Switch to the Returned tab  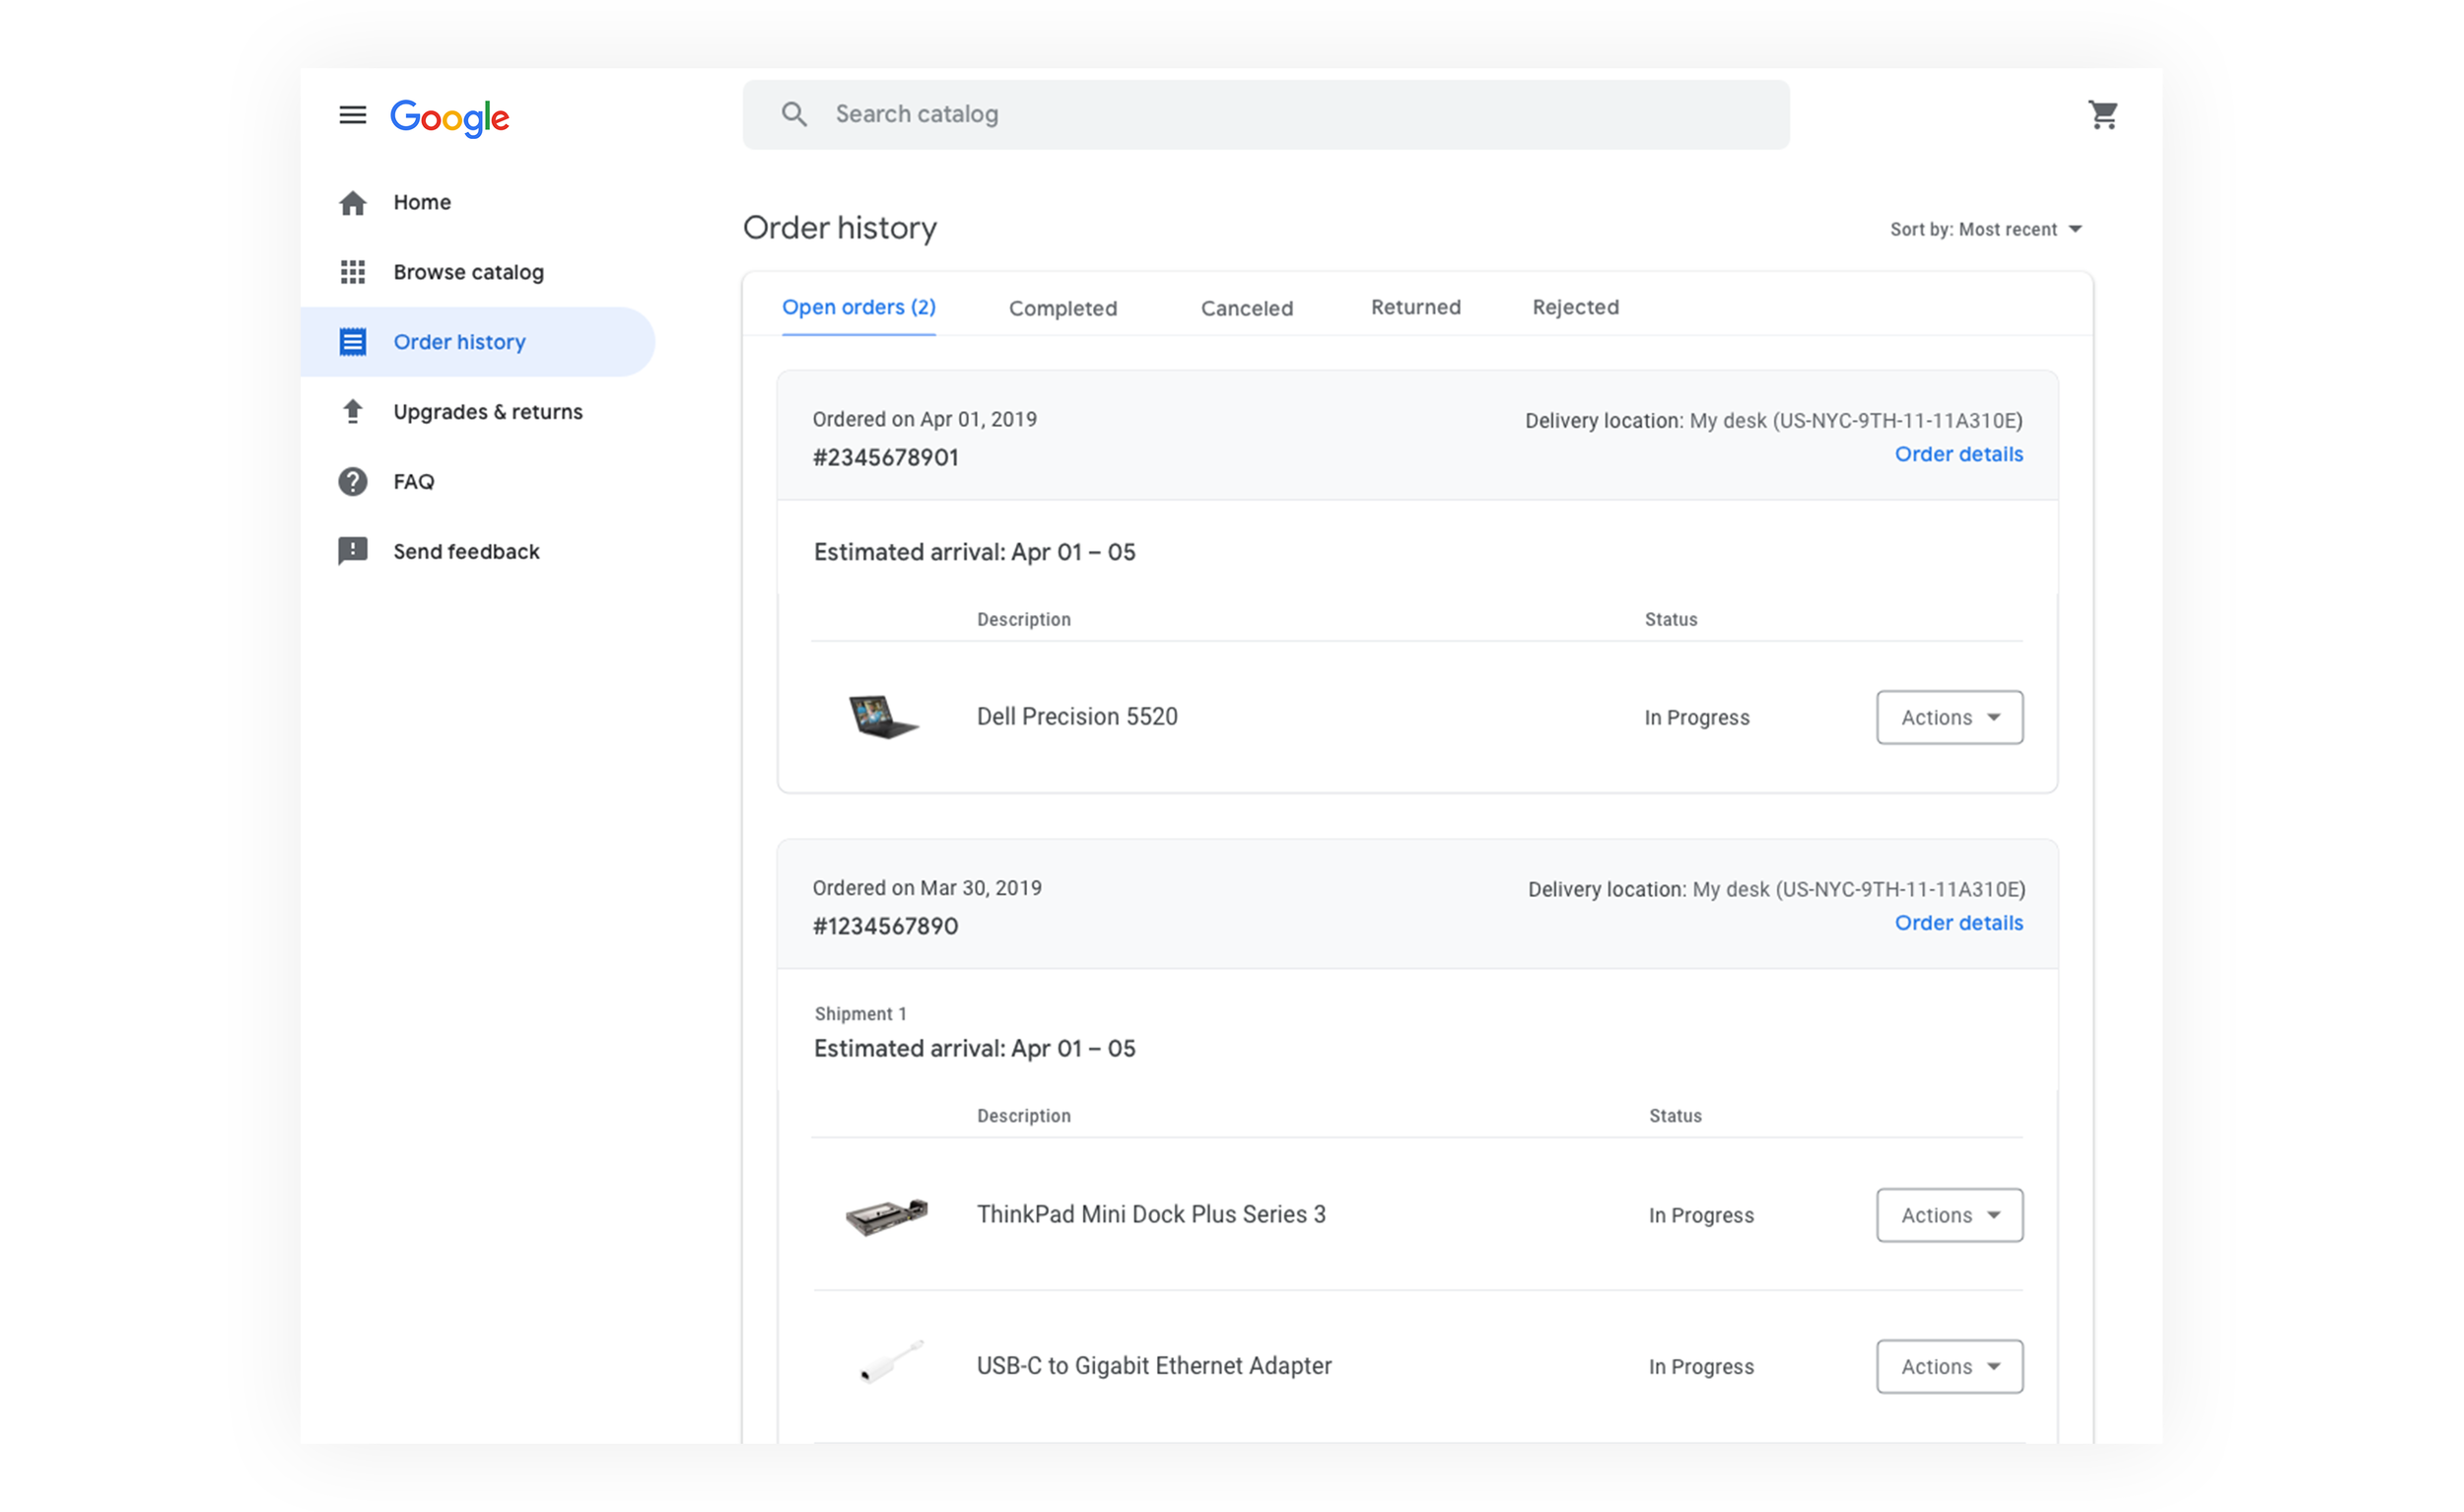pyautogui.click(x=1415, y=307)
